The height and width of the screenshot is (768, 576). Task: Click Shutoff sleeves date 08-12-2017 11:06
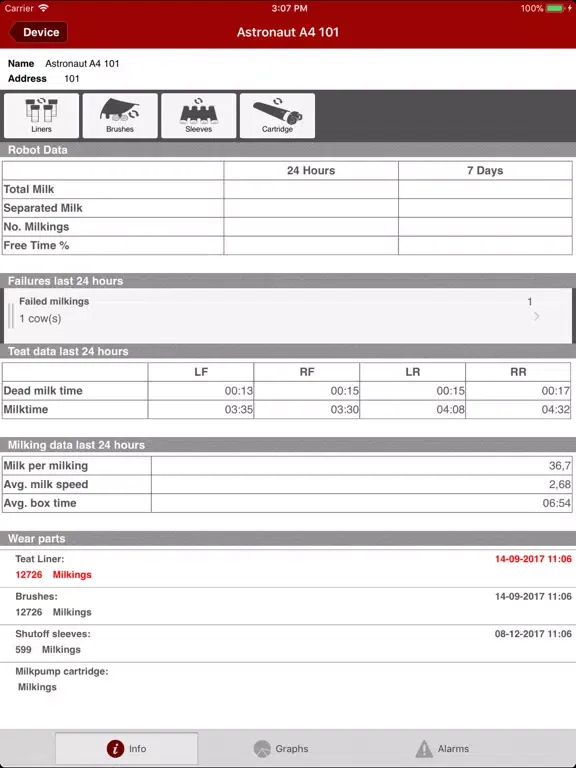click(533, 634)
